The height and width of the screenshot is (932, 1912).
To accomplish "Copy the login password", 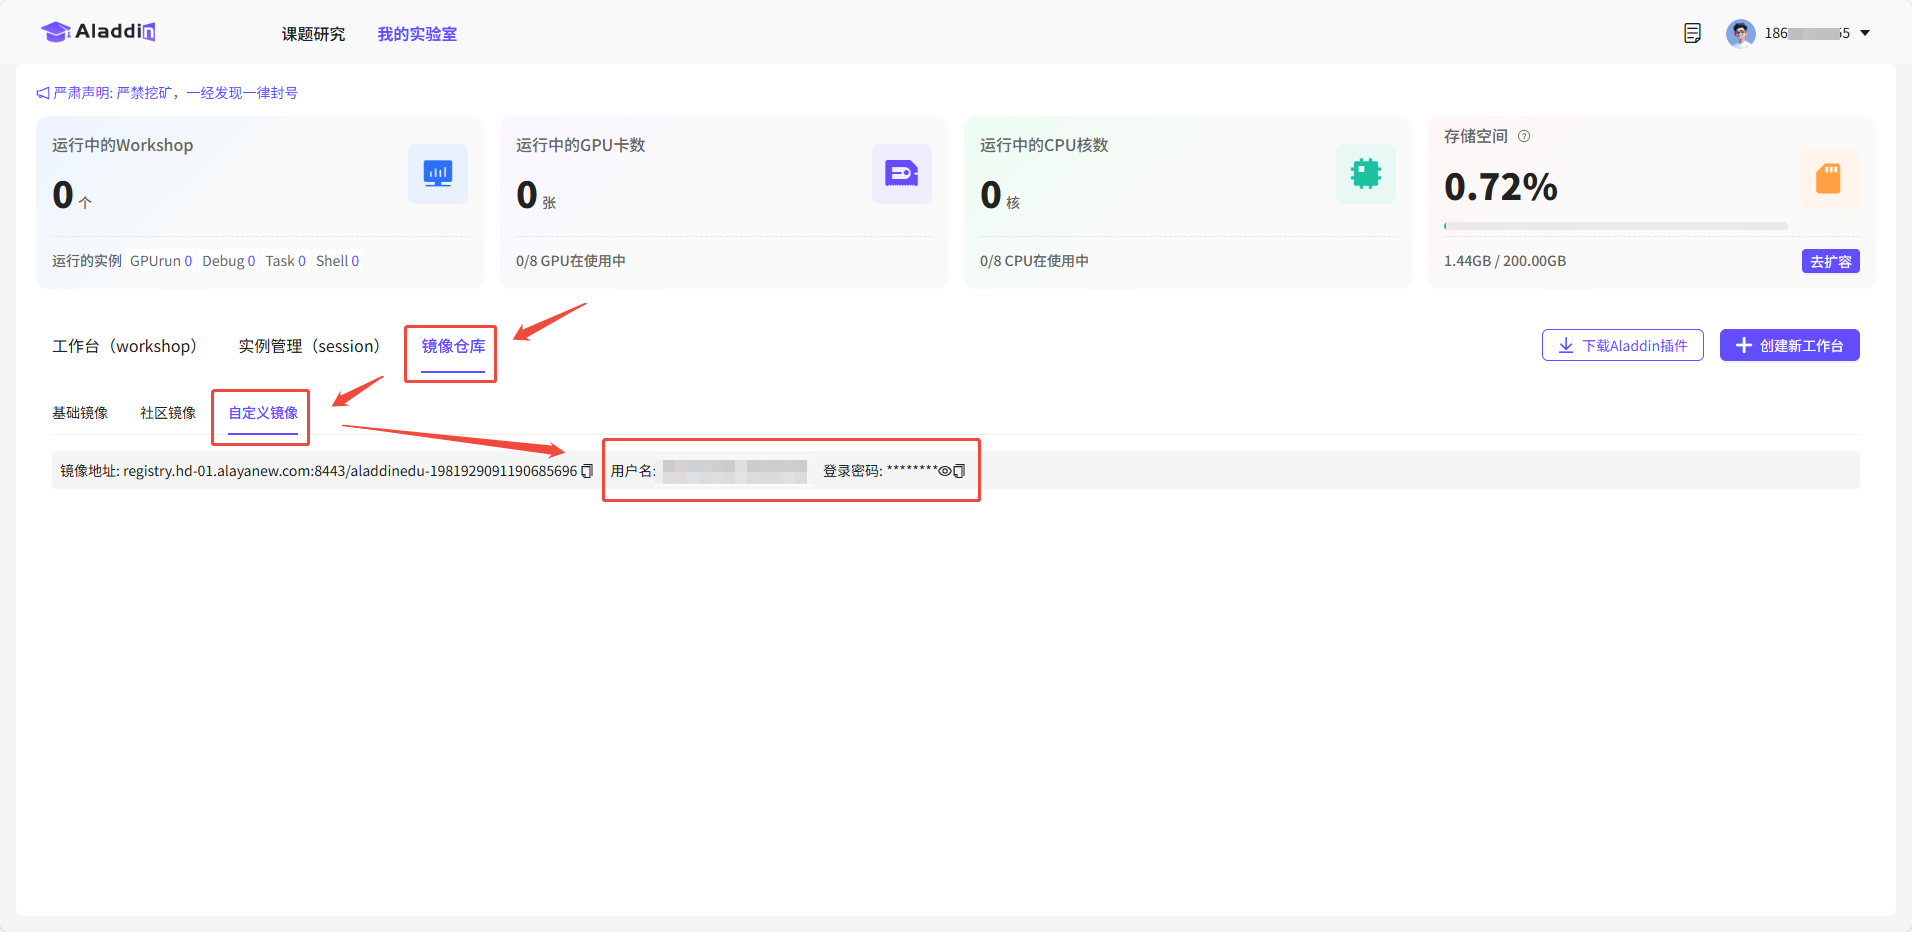I will 960,471.
